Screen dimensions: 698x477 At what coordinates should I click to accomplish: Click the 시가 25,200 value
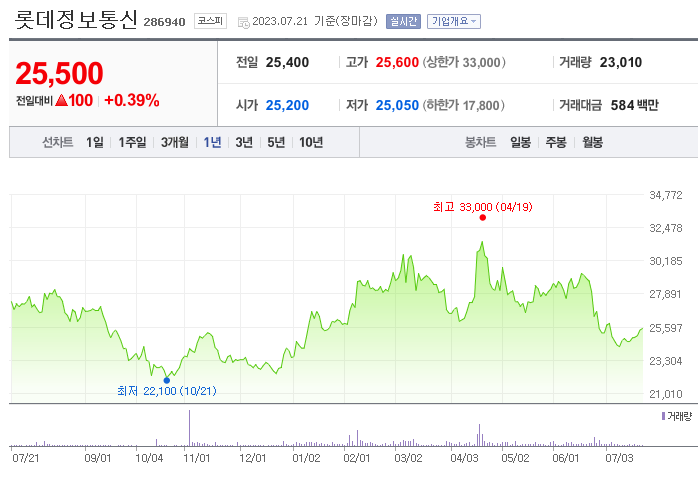point(287,105)
